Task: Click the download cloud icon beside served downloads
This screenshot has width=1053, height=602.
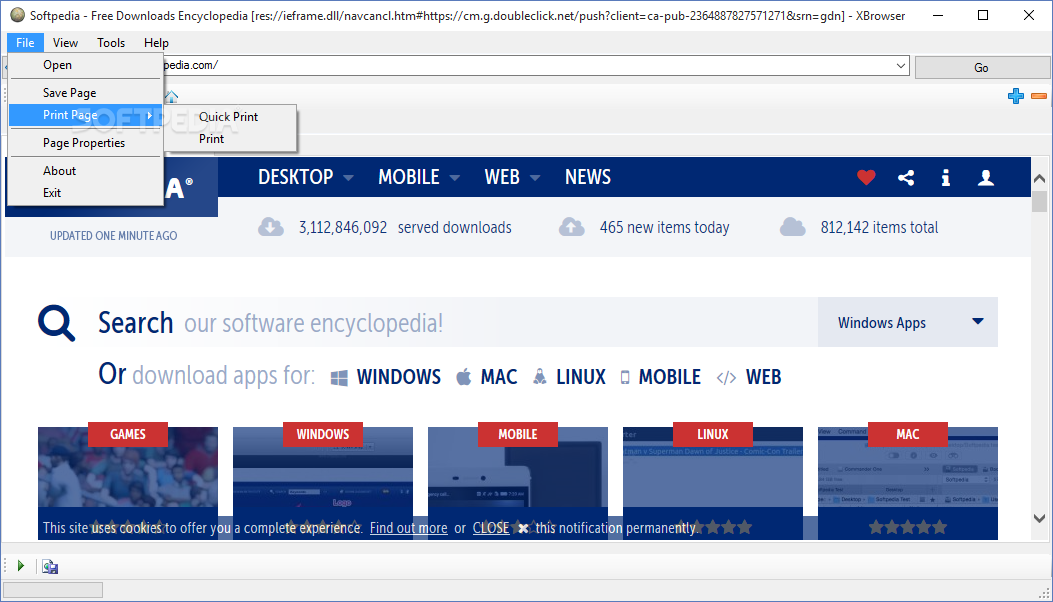Action: tap(271, 227)
